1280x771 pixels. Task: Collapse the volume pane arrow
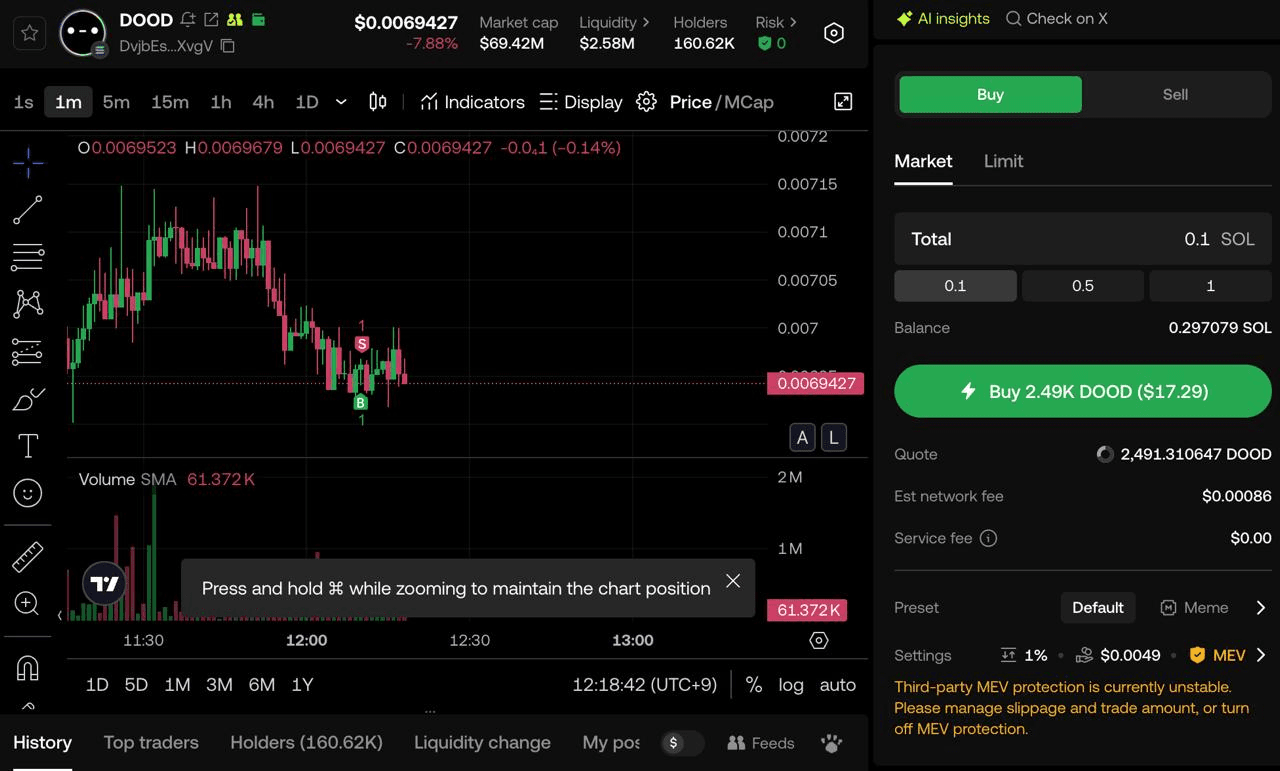[x=60, y=616]
